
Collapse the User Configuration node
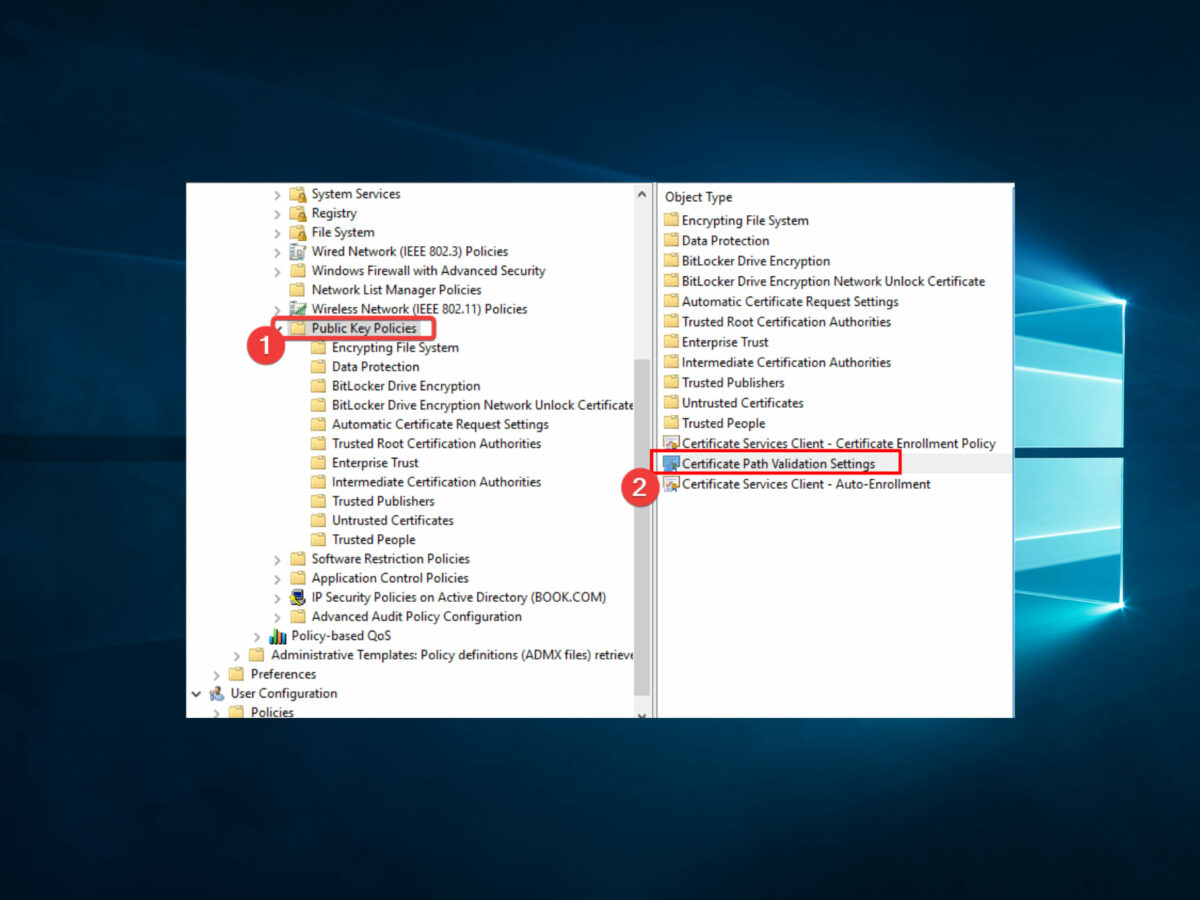[x=196, y=693]
